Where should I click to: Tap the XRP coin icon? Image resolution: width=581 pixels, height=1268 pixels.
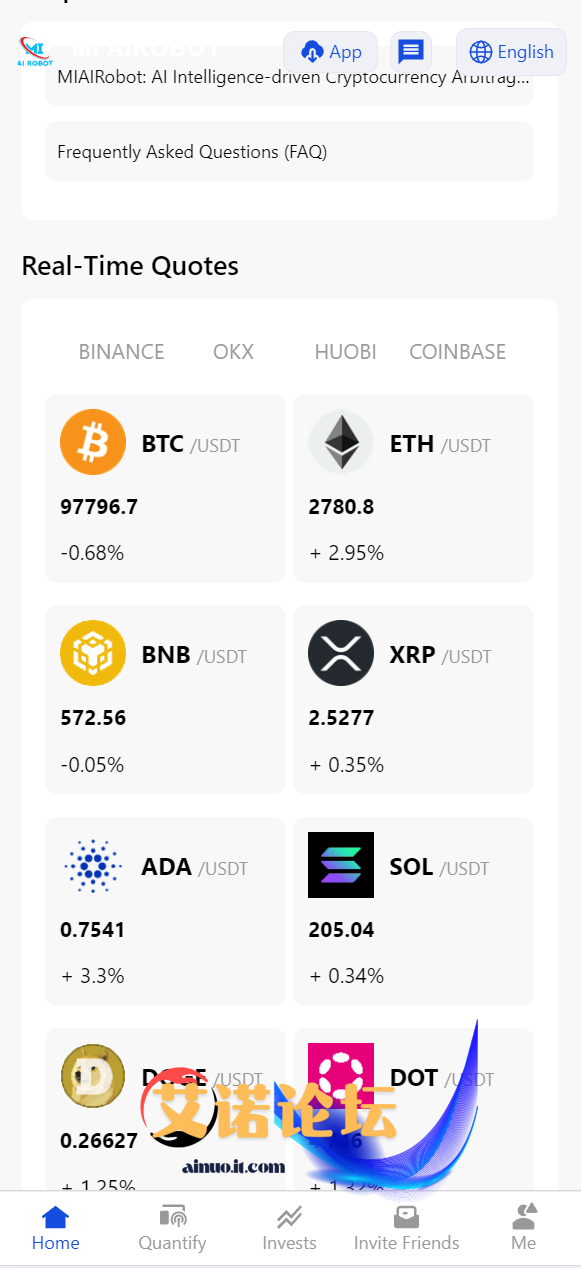(x=341, y=653)
